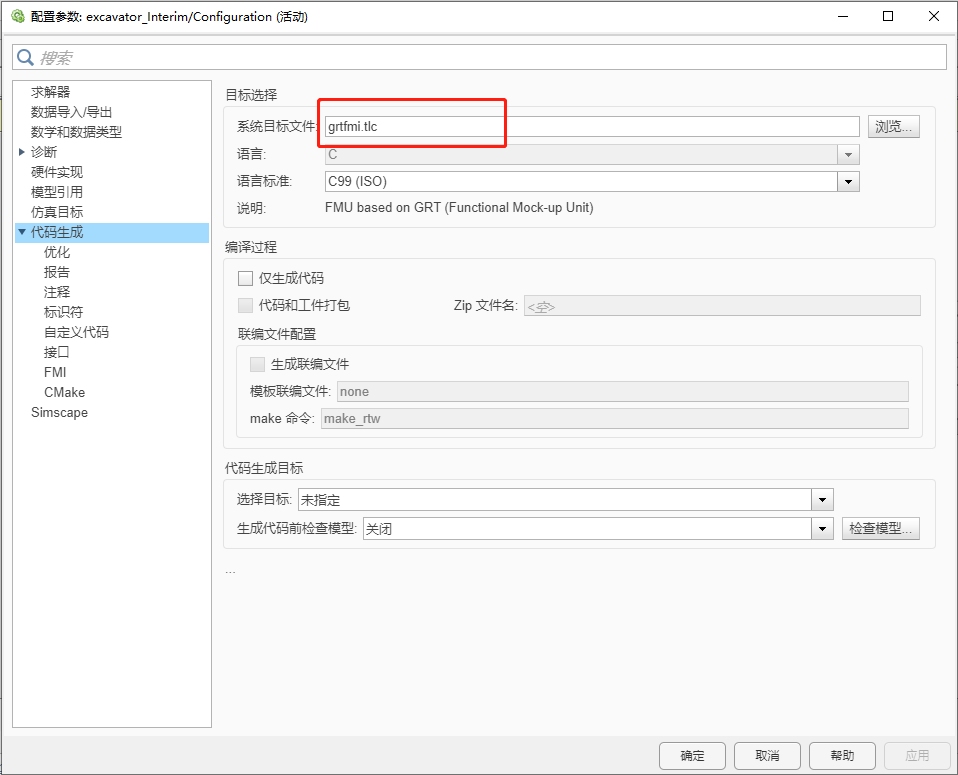Check the 代码和工件打包 option
This screenshot has height=775, width=958.
click(x=245, y=306)
